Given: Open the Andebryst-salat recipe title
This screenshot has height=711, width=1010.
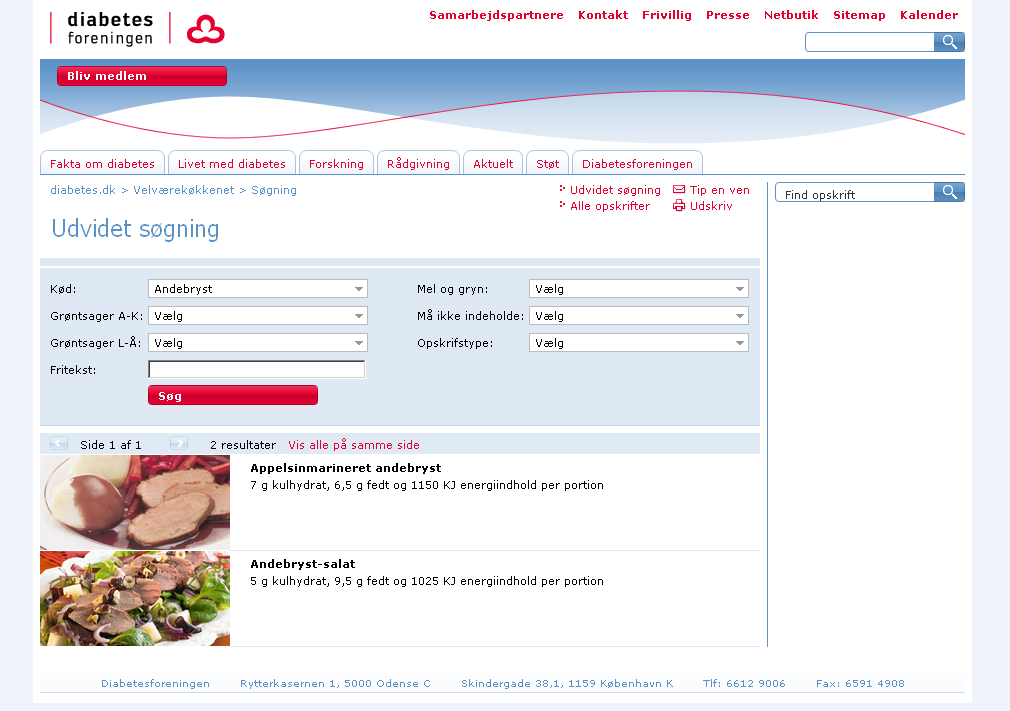Looking at the screenshot, I should [x=303, y=564].
